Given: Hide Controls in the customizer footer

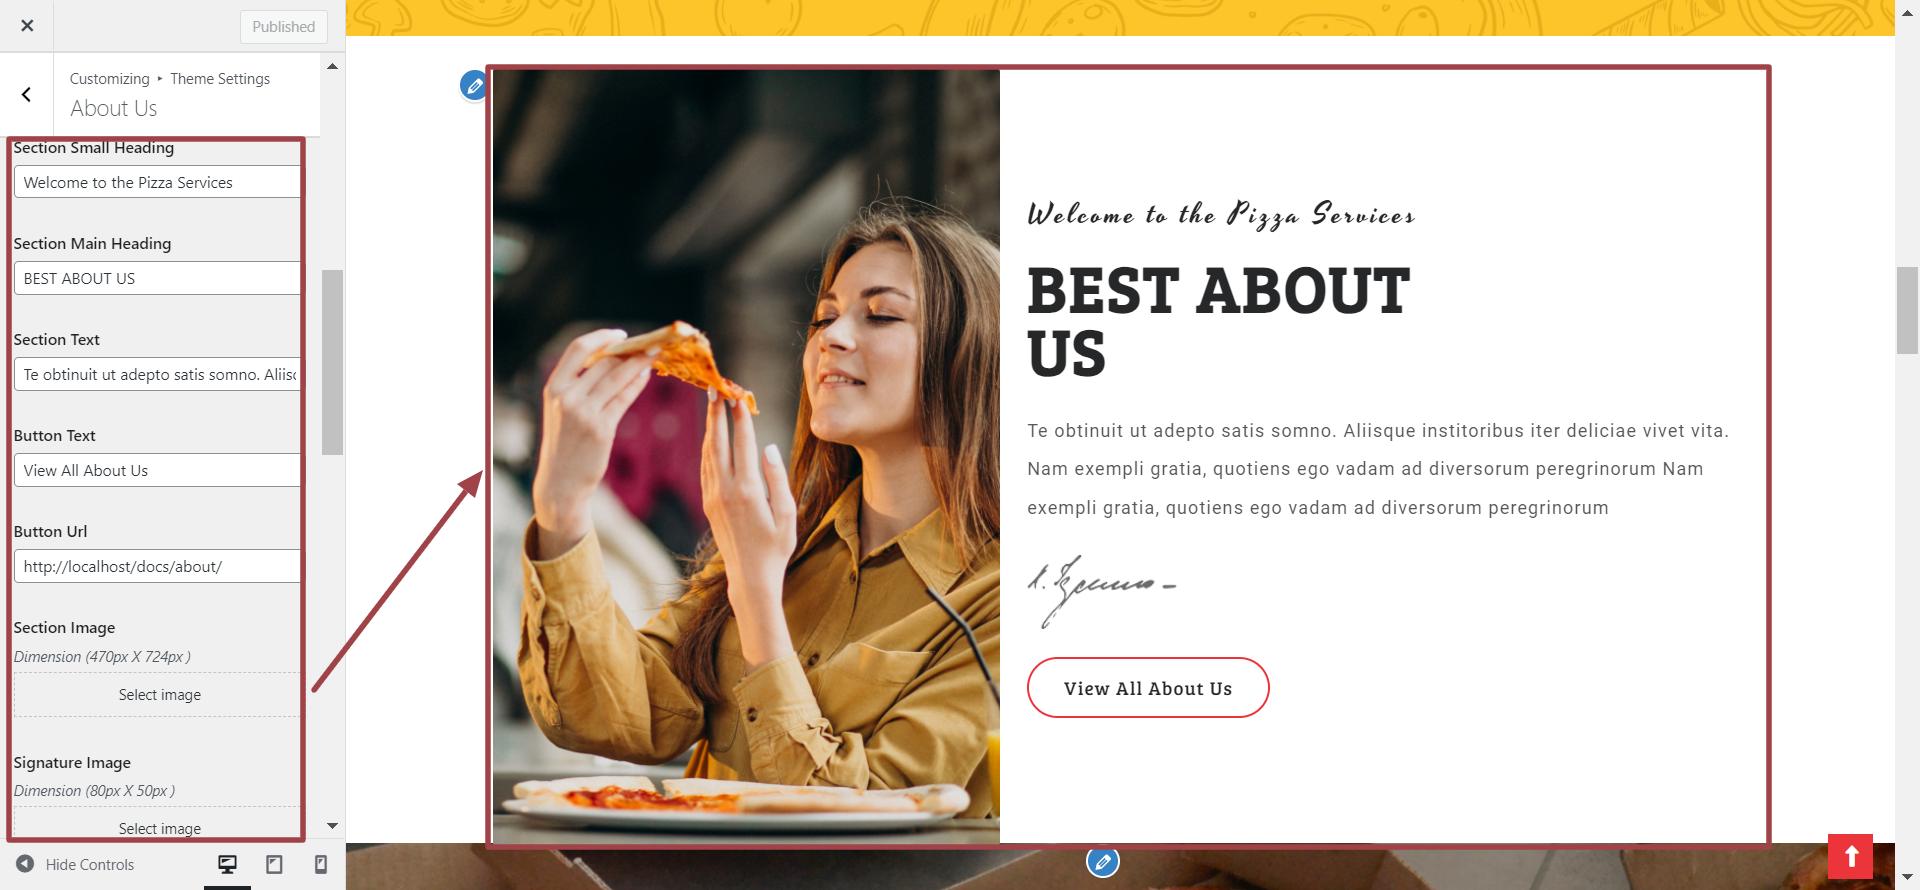Looking at the screenshot, I should pyautogui.click(x=76, y=864).
